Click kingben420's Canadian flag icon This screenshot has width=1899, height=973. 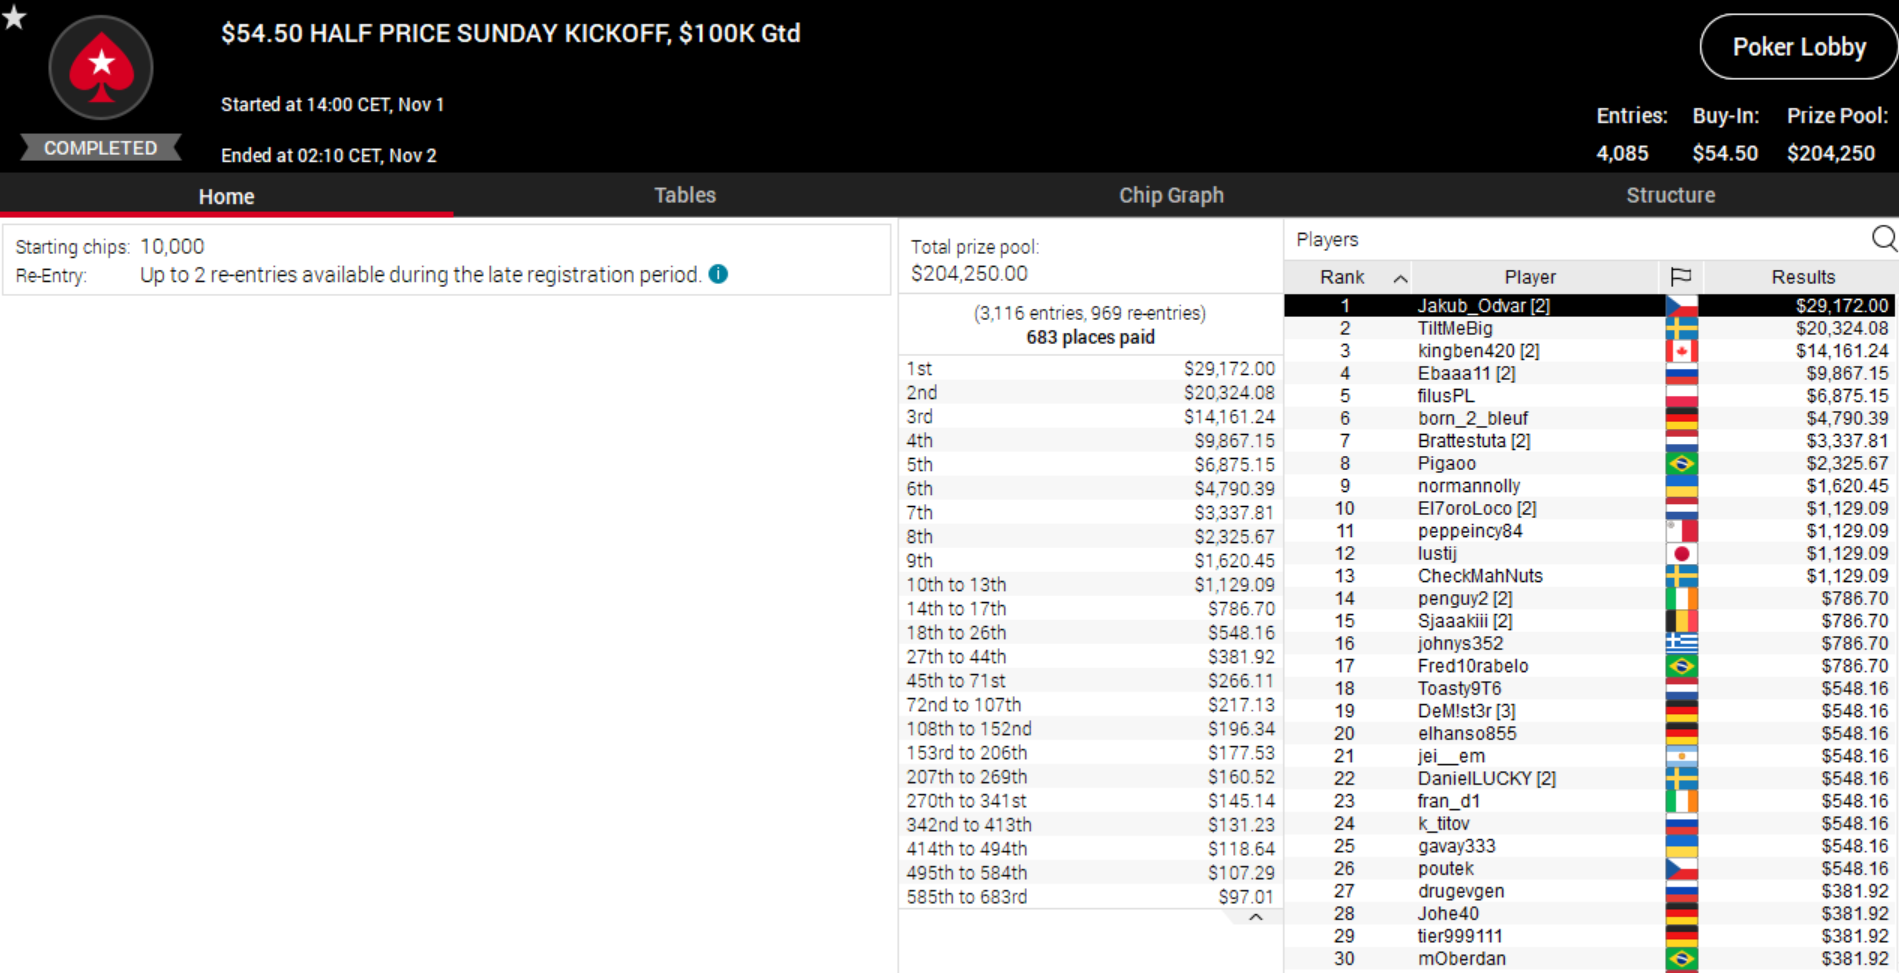pyautogui.click(x=1681, y=351)
